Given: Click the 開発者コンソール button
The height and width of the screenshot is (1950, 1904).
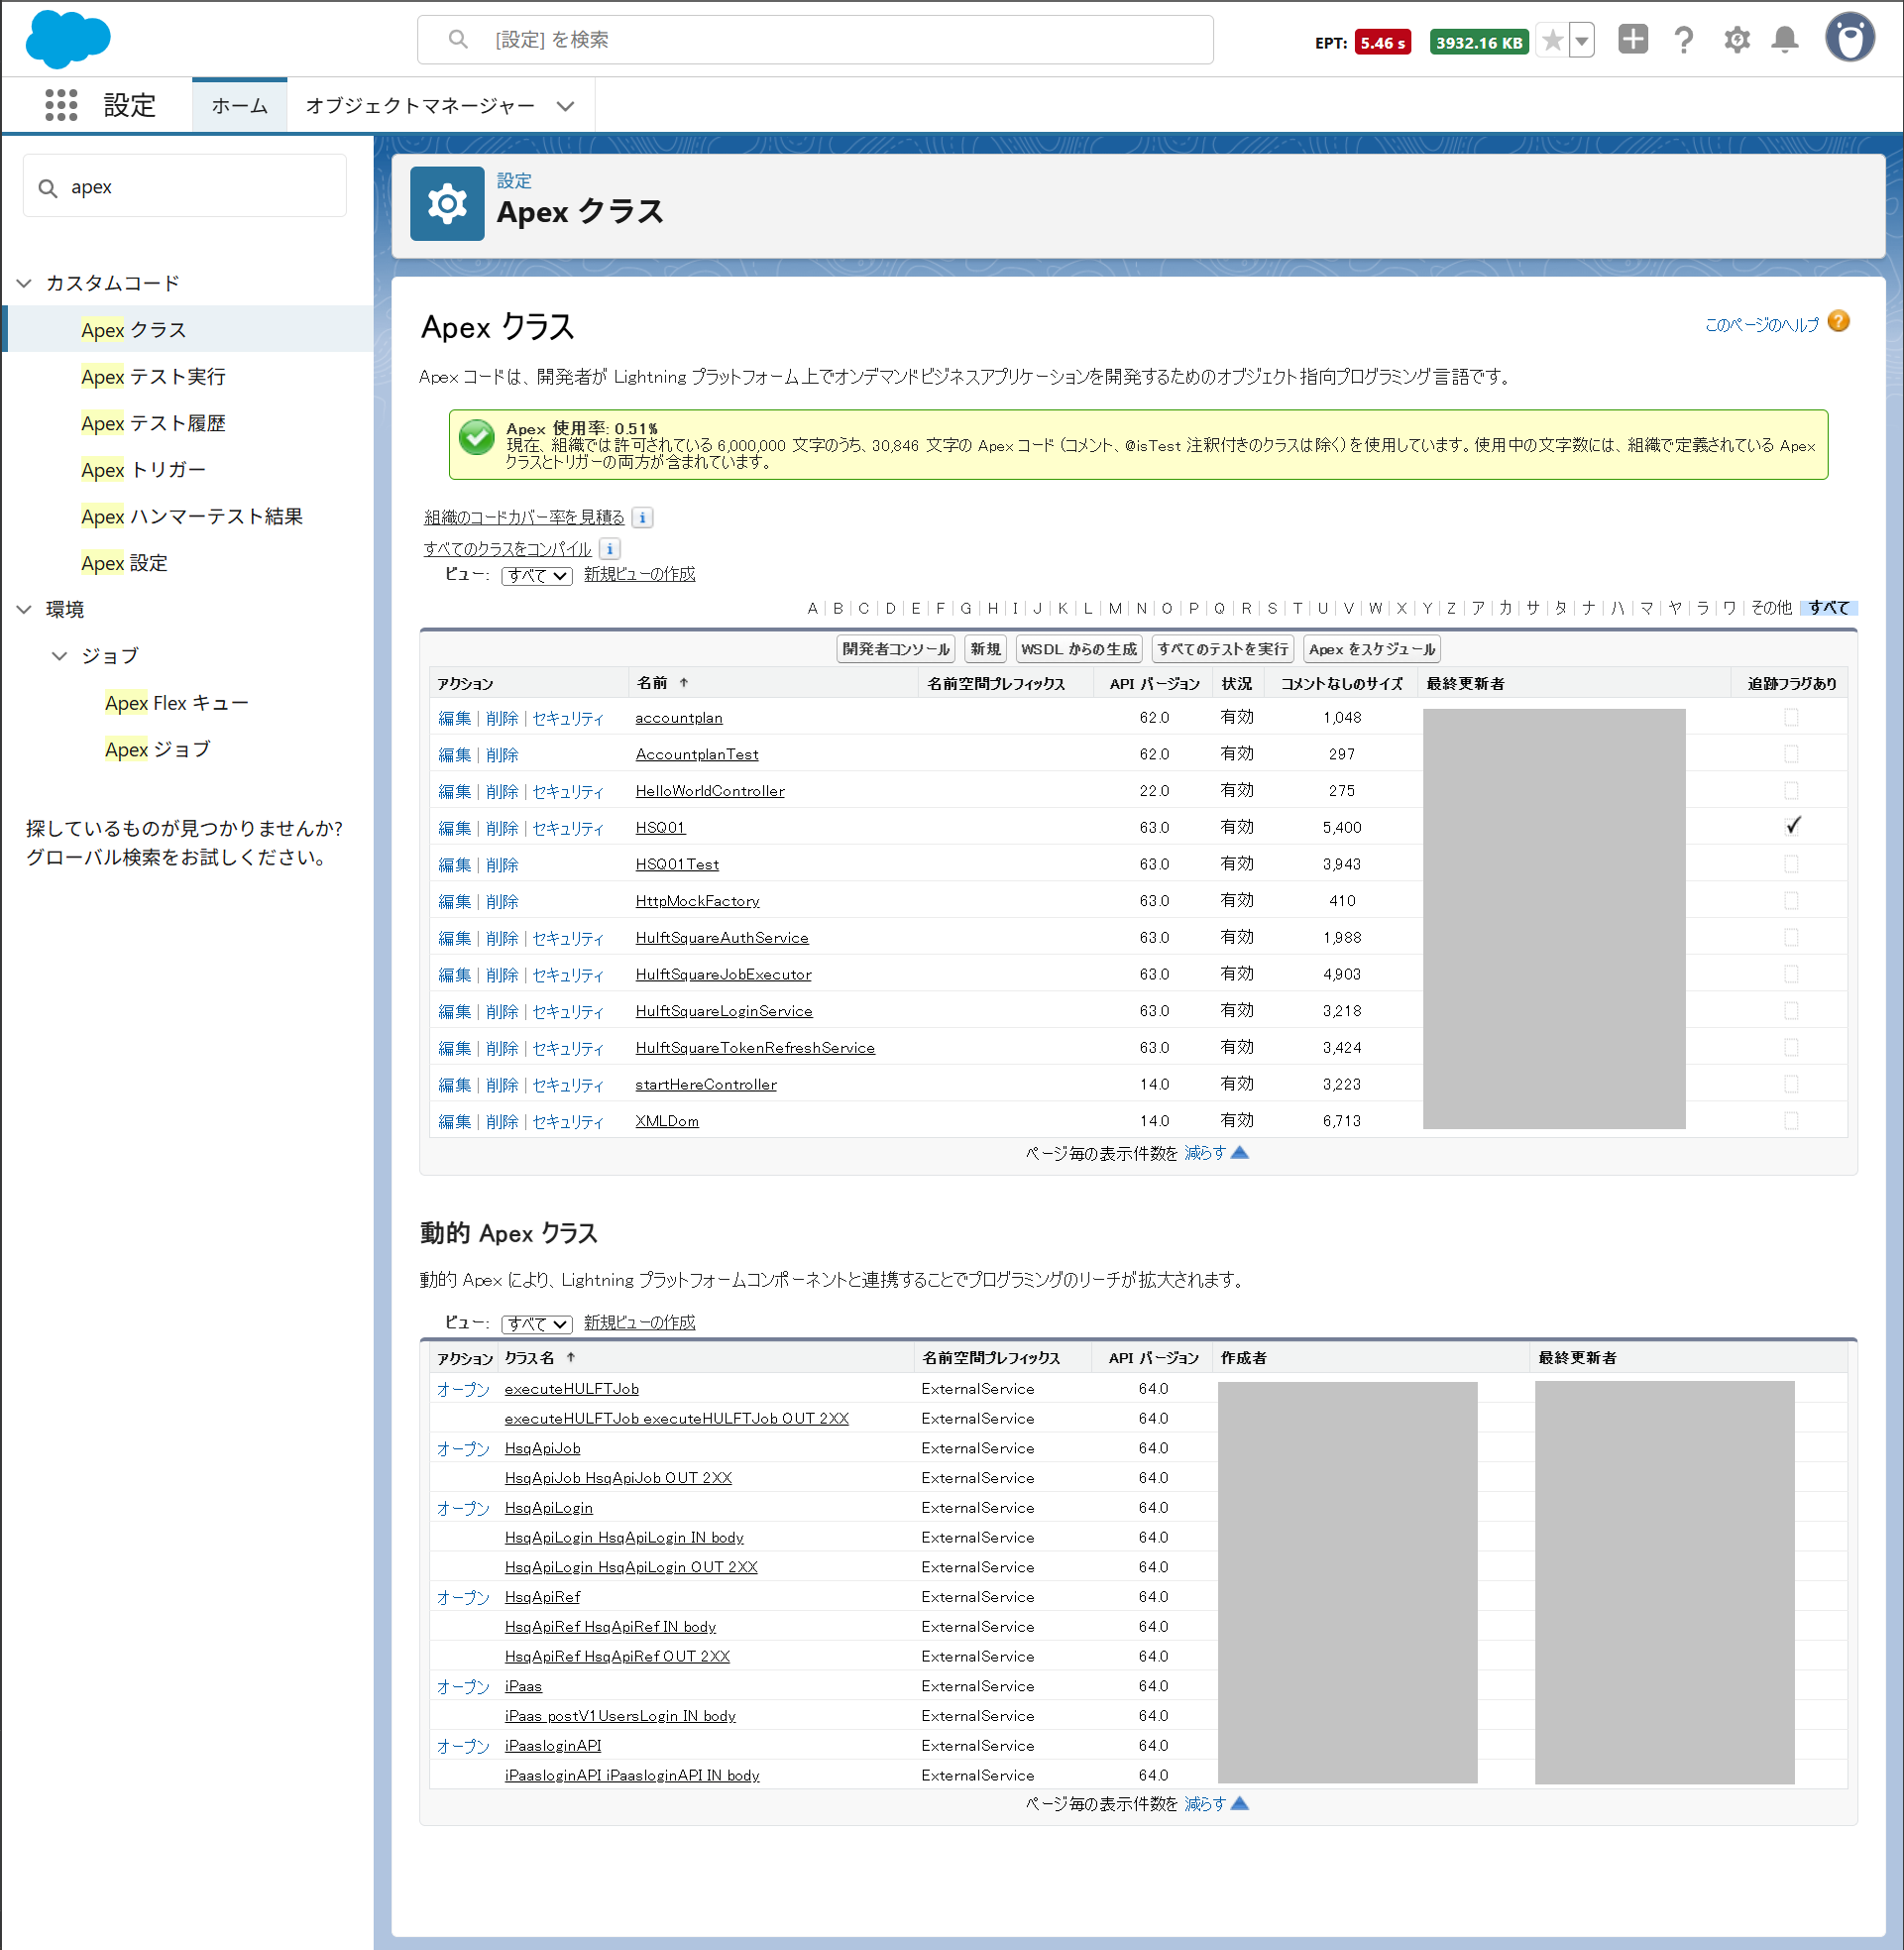Looking at the screenshot, I should (x=895, y=649).
